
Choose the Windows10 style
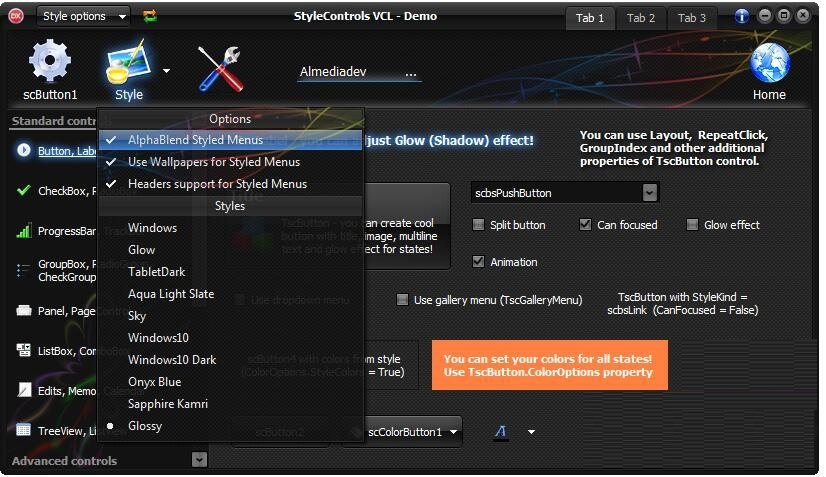click(230, 338)
